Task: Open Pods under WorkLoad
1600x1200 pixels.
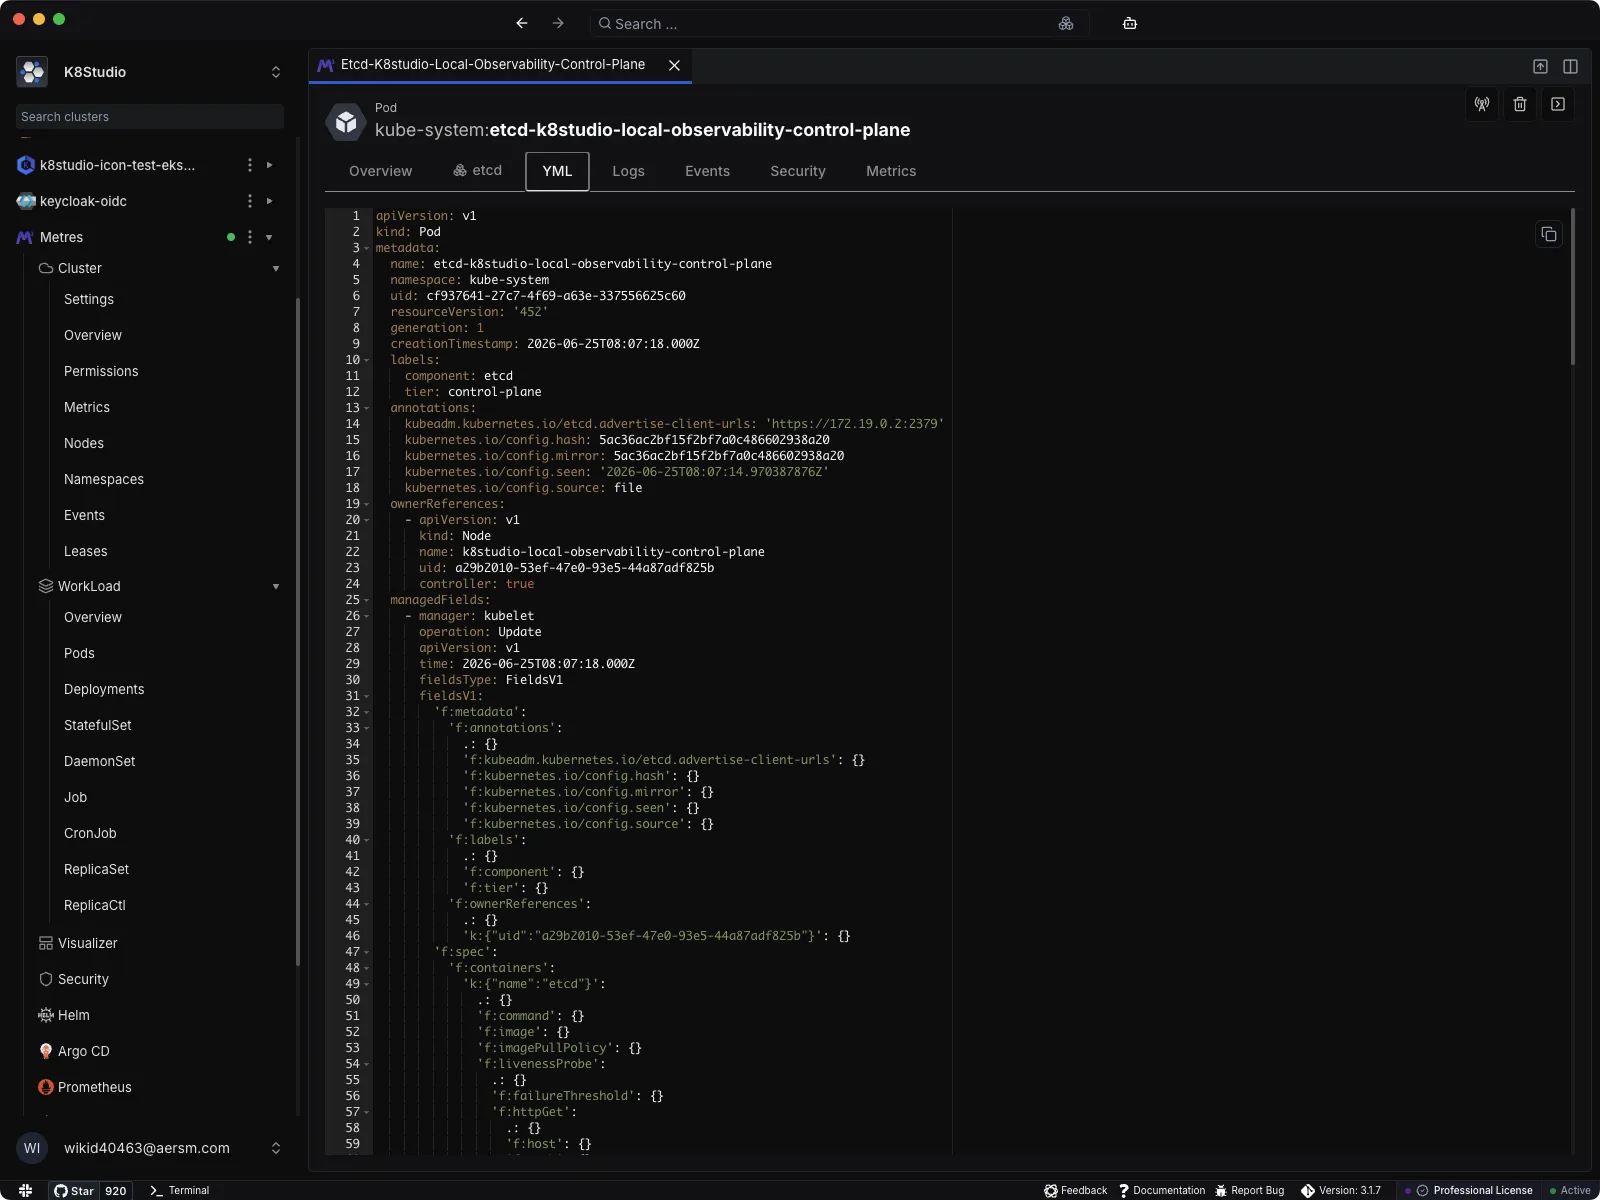Action: click(x=79, y=653)
